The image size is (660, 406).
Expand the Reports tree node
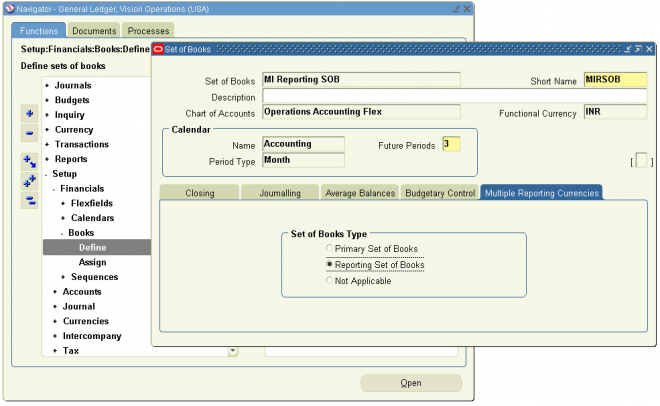47,159
